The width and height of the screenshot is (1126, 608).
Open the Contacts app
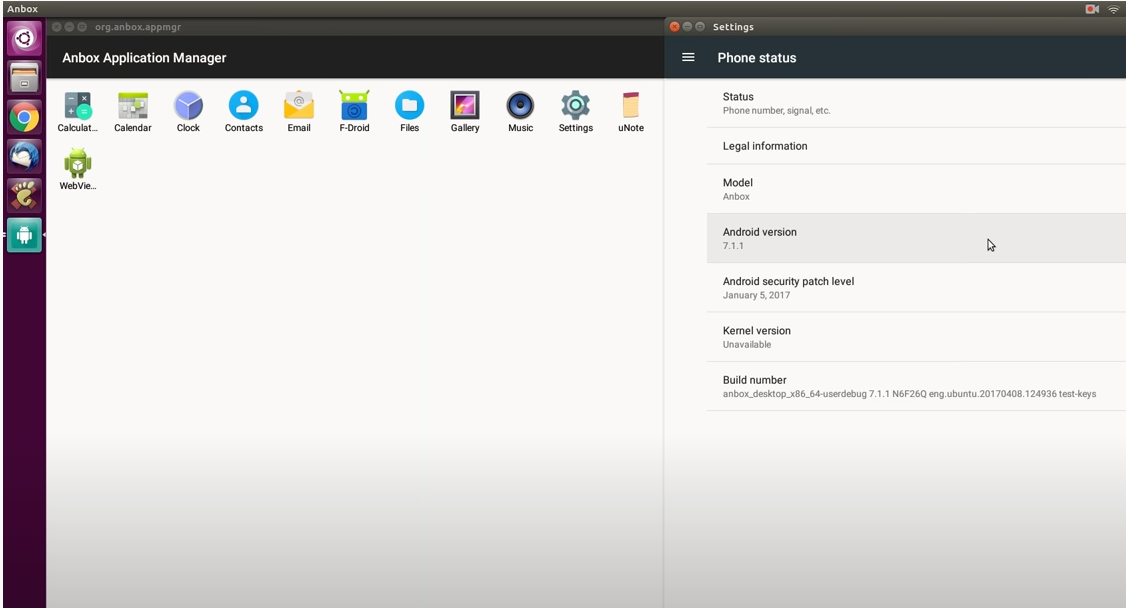point(243,107)
